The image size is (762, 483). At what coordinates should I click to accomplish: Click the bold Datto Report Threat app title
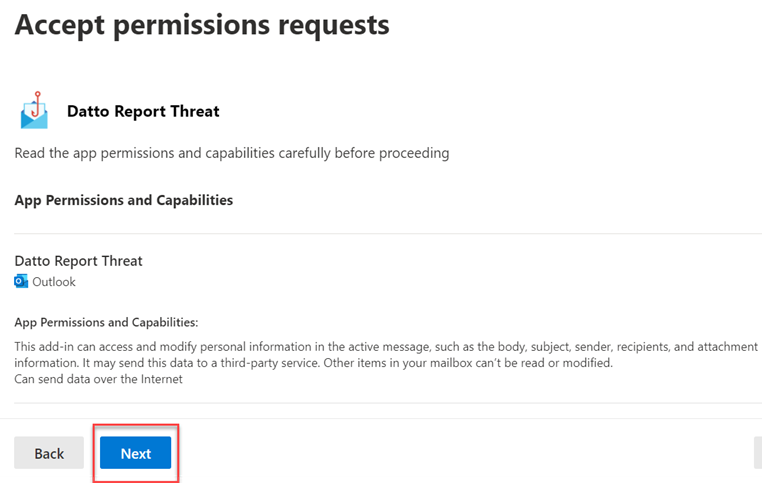click(x=143, y=111)
